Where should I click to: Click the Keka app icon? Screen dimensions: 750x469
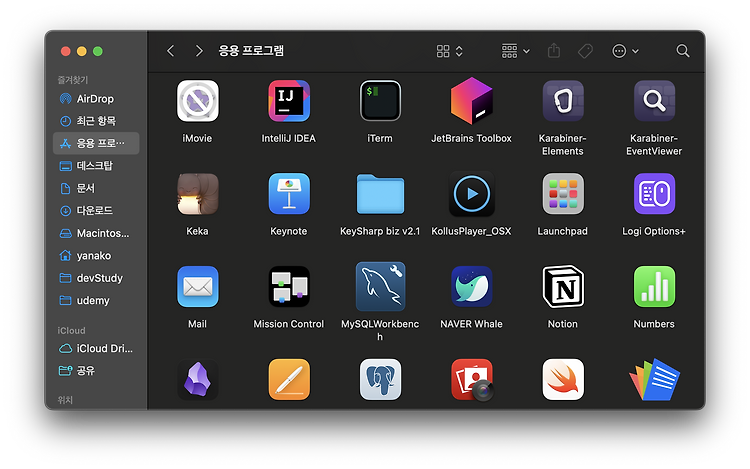tap(198, 194)
